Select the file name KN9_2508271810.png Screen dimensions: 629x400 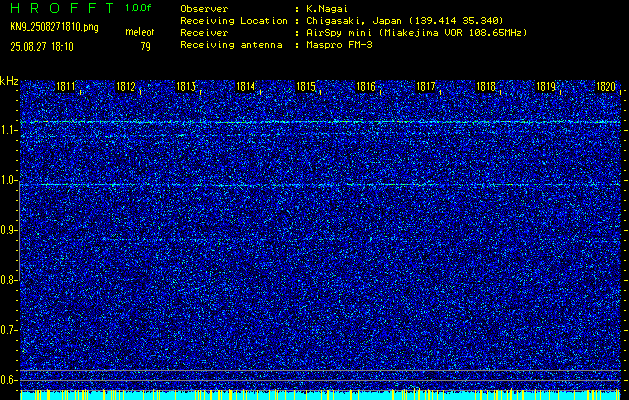pos(54,27)
